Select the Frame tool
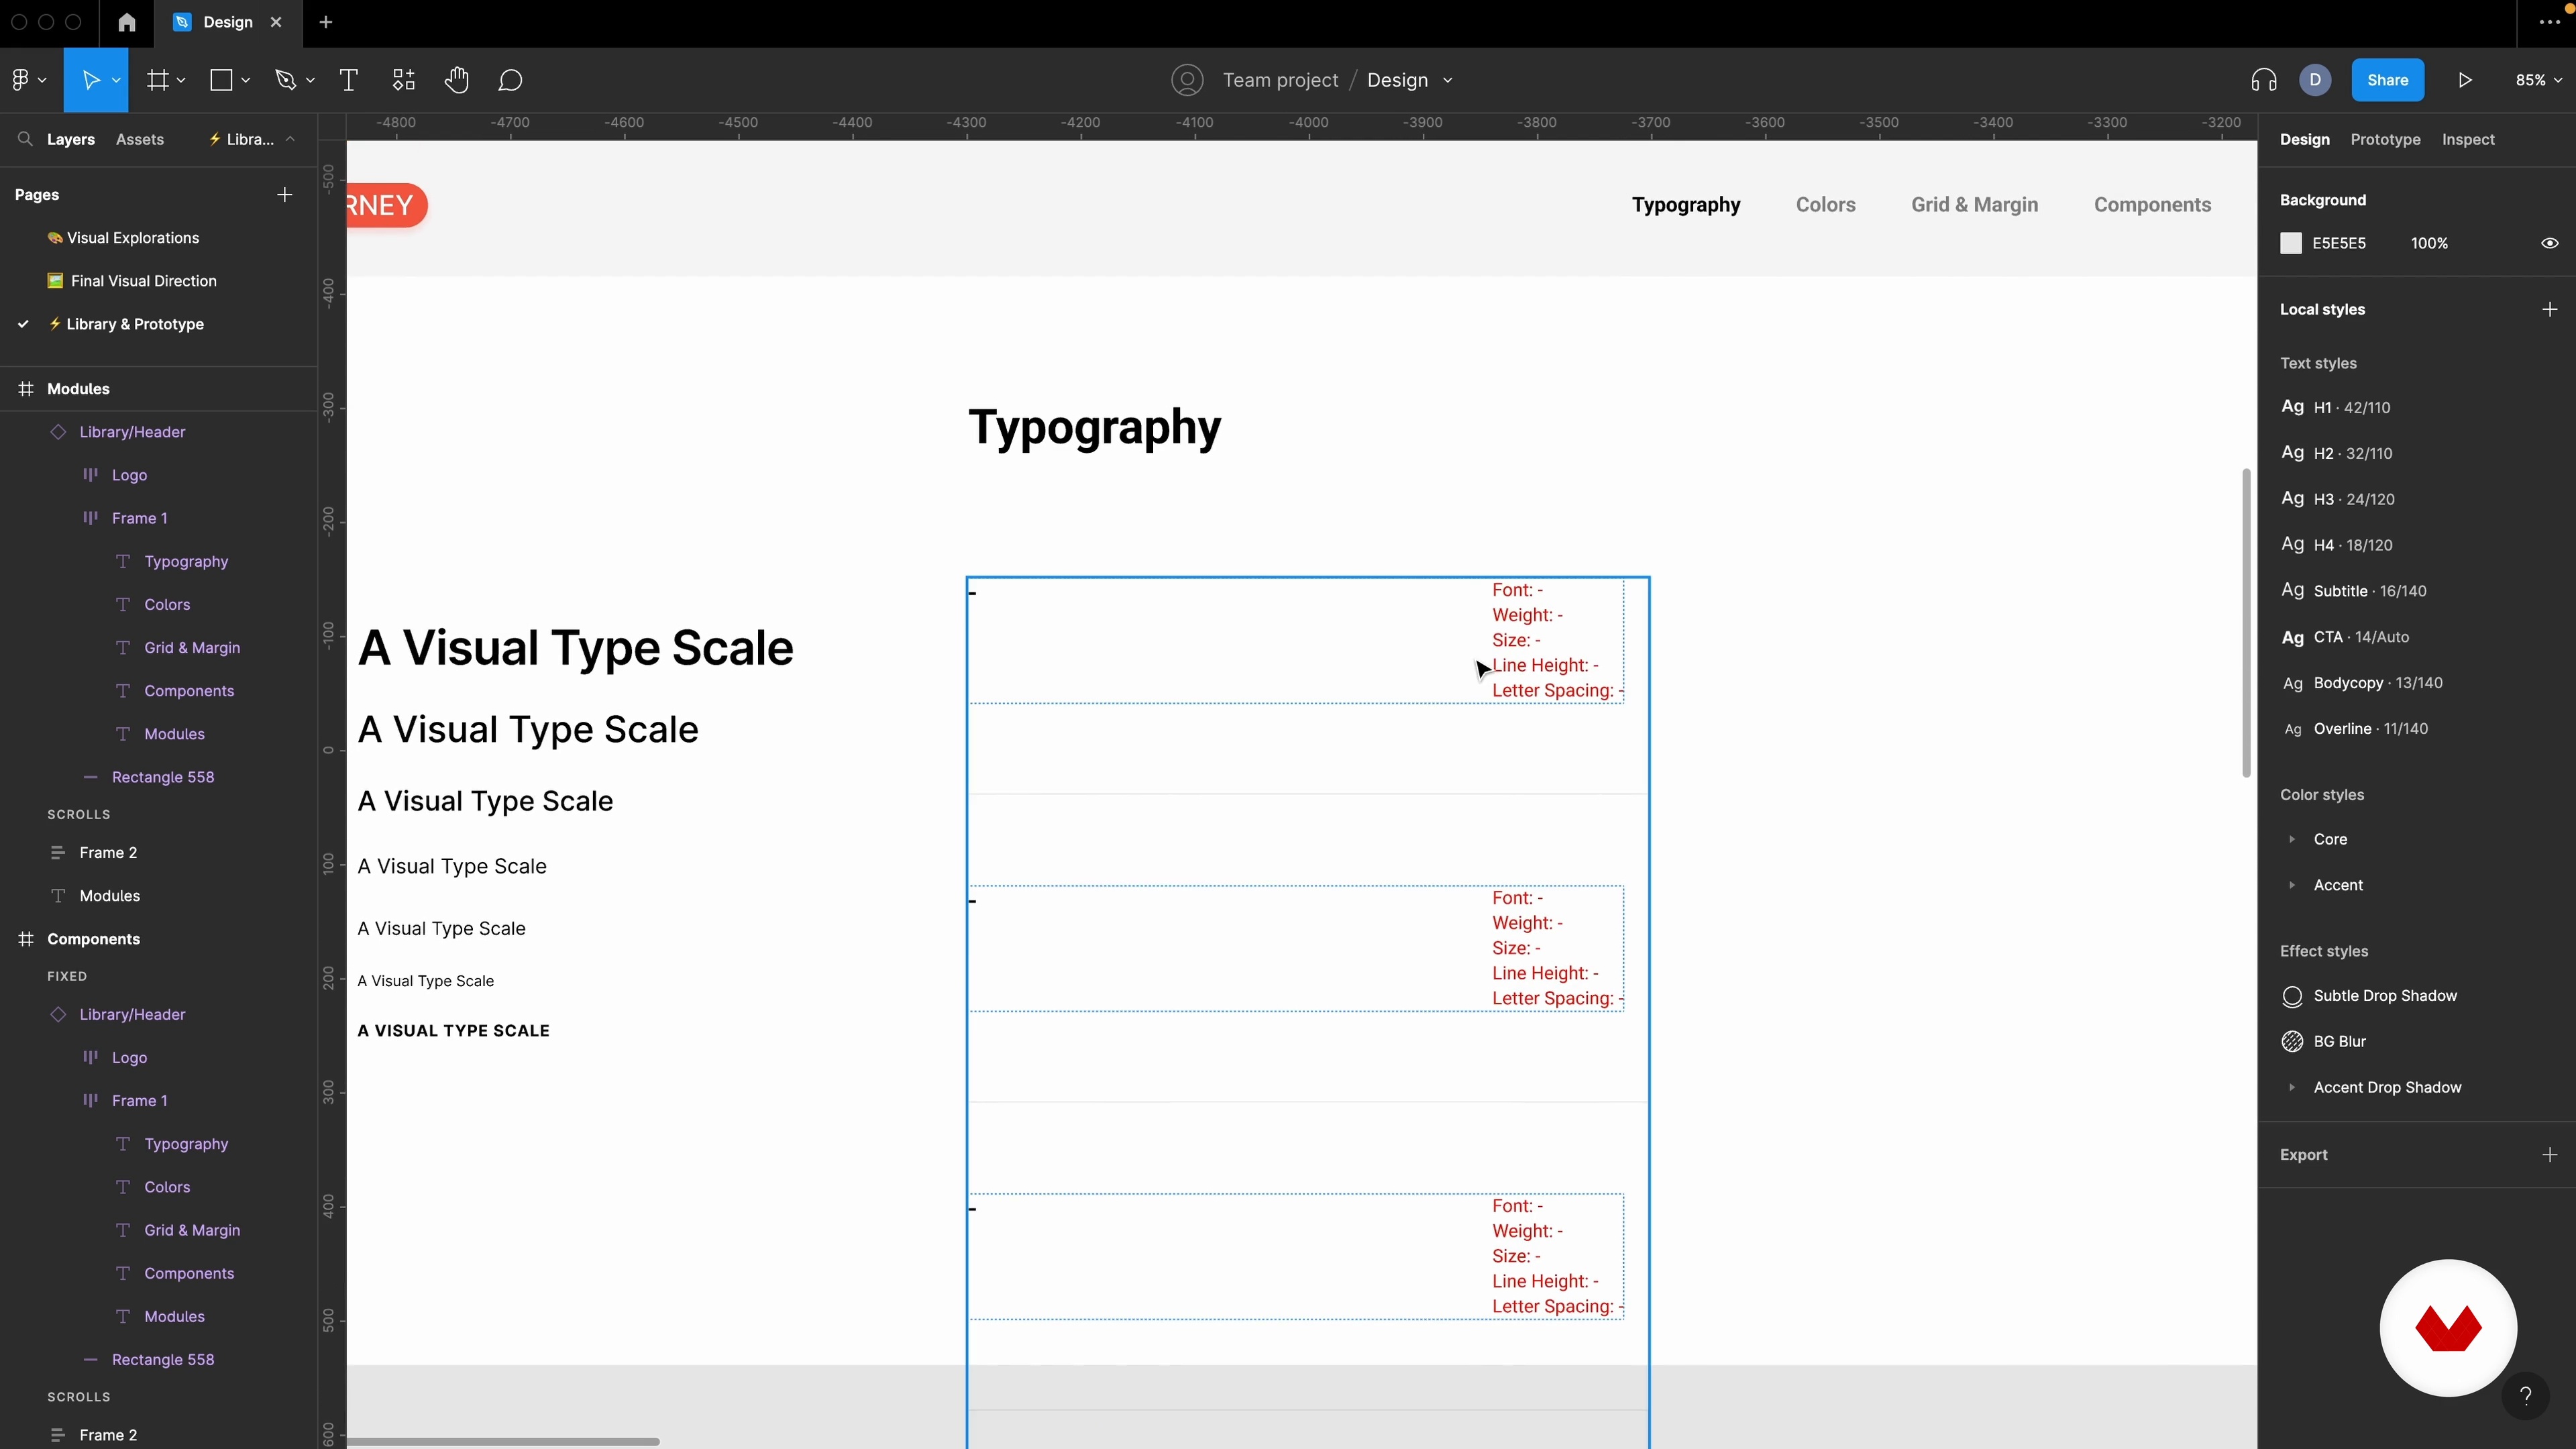2576x1449 pixels. [158, 80]
